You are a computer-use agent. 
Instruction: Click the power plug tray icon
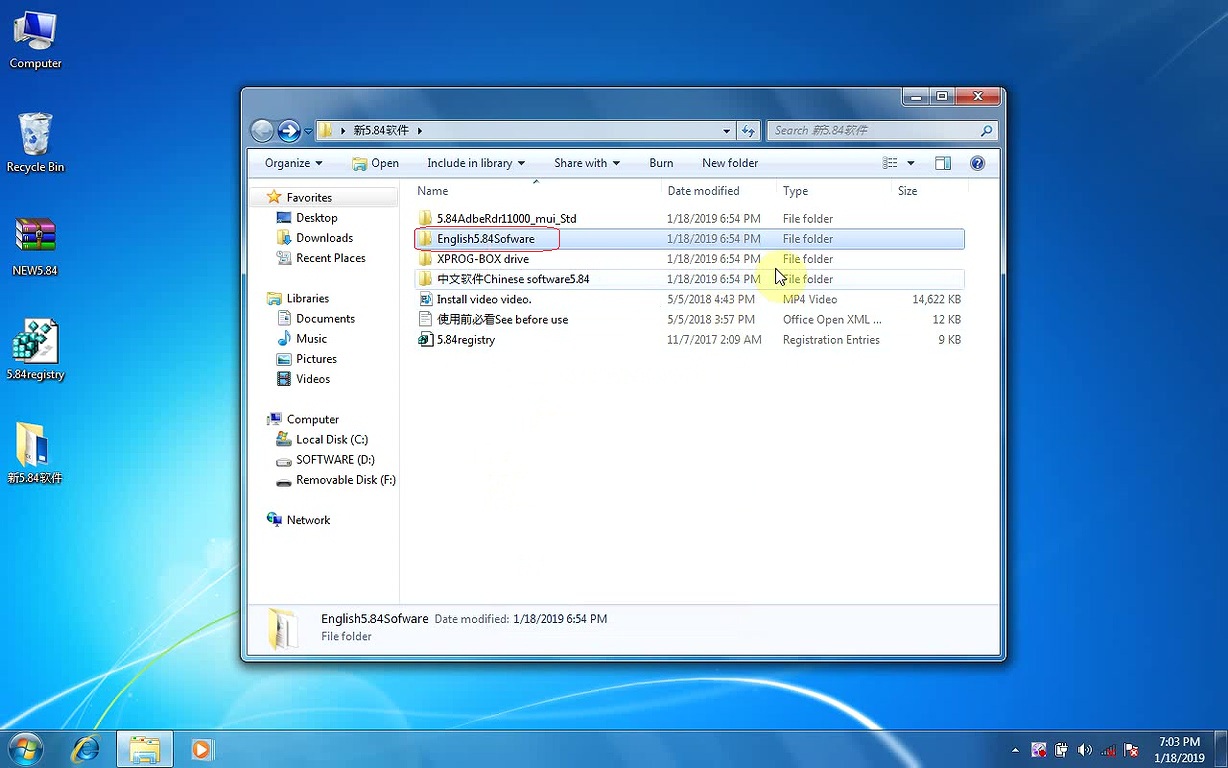1061,750
